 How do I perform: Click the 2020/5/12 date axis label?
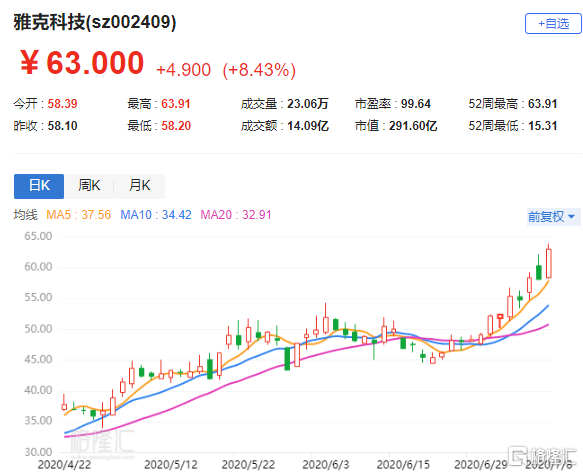point(171,465)
